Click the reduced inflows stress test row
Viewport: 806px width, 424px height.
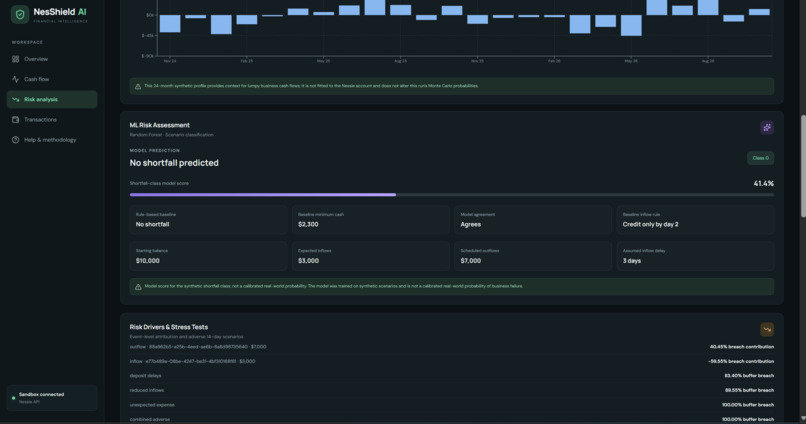[452, 390]
